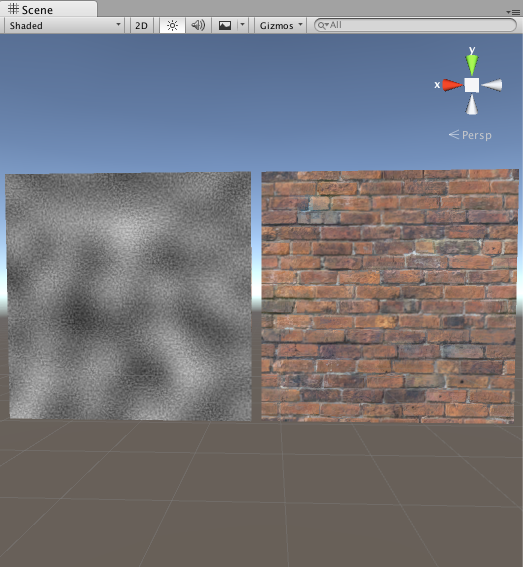The image size is (523, 567).
Task: Open the Shaded draw mode dropdown
Action: tap(64, 25)
